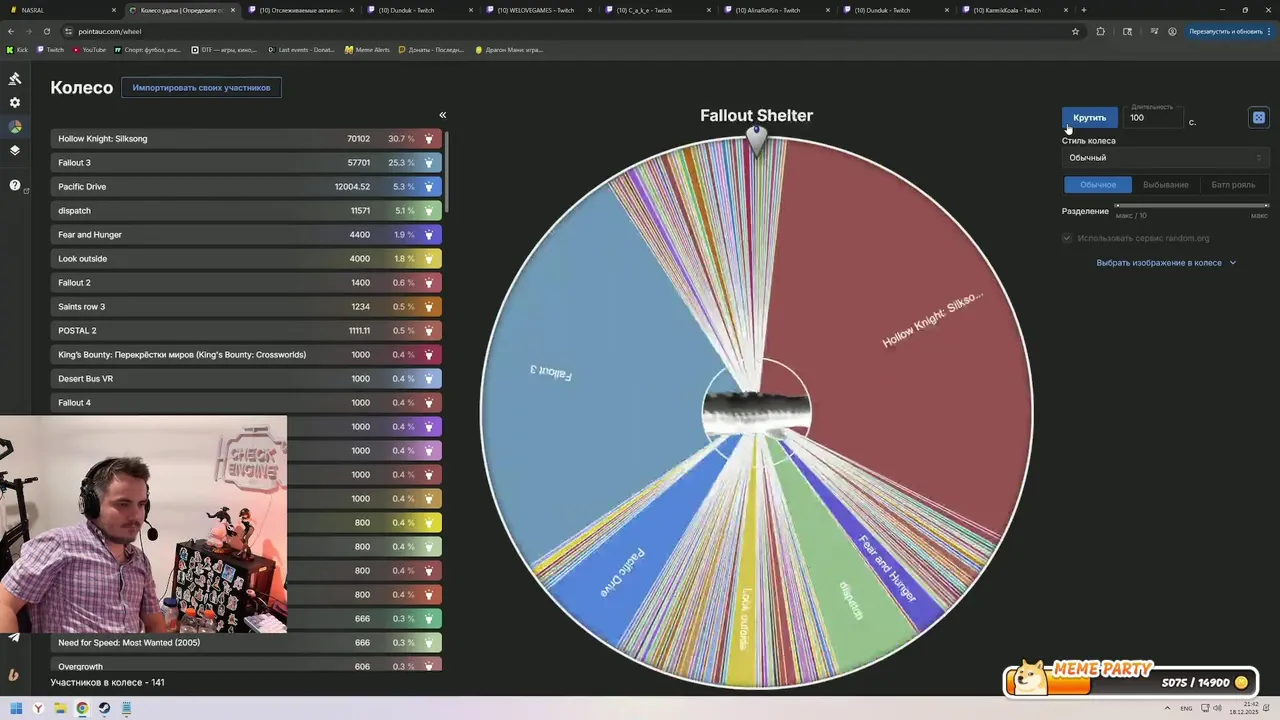Click highlight icon for Saints row 3
The width and height of the screenshot is (1280, 720).
[429, 307]
